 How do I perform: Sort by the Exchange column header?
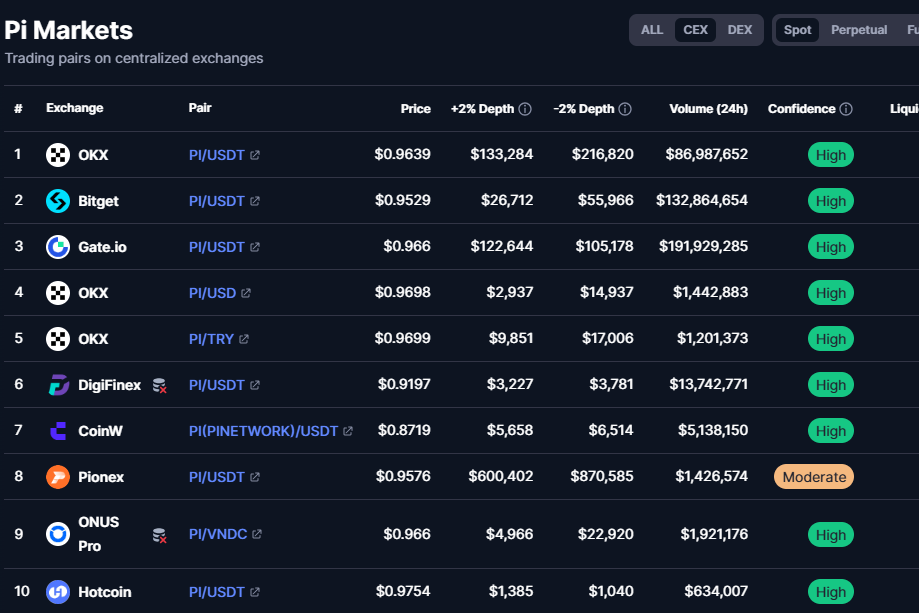click(x=74, y=108)
